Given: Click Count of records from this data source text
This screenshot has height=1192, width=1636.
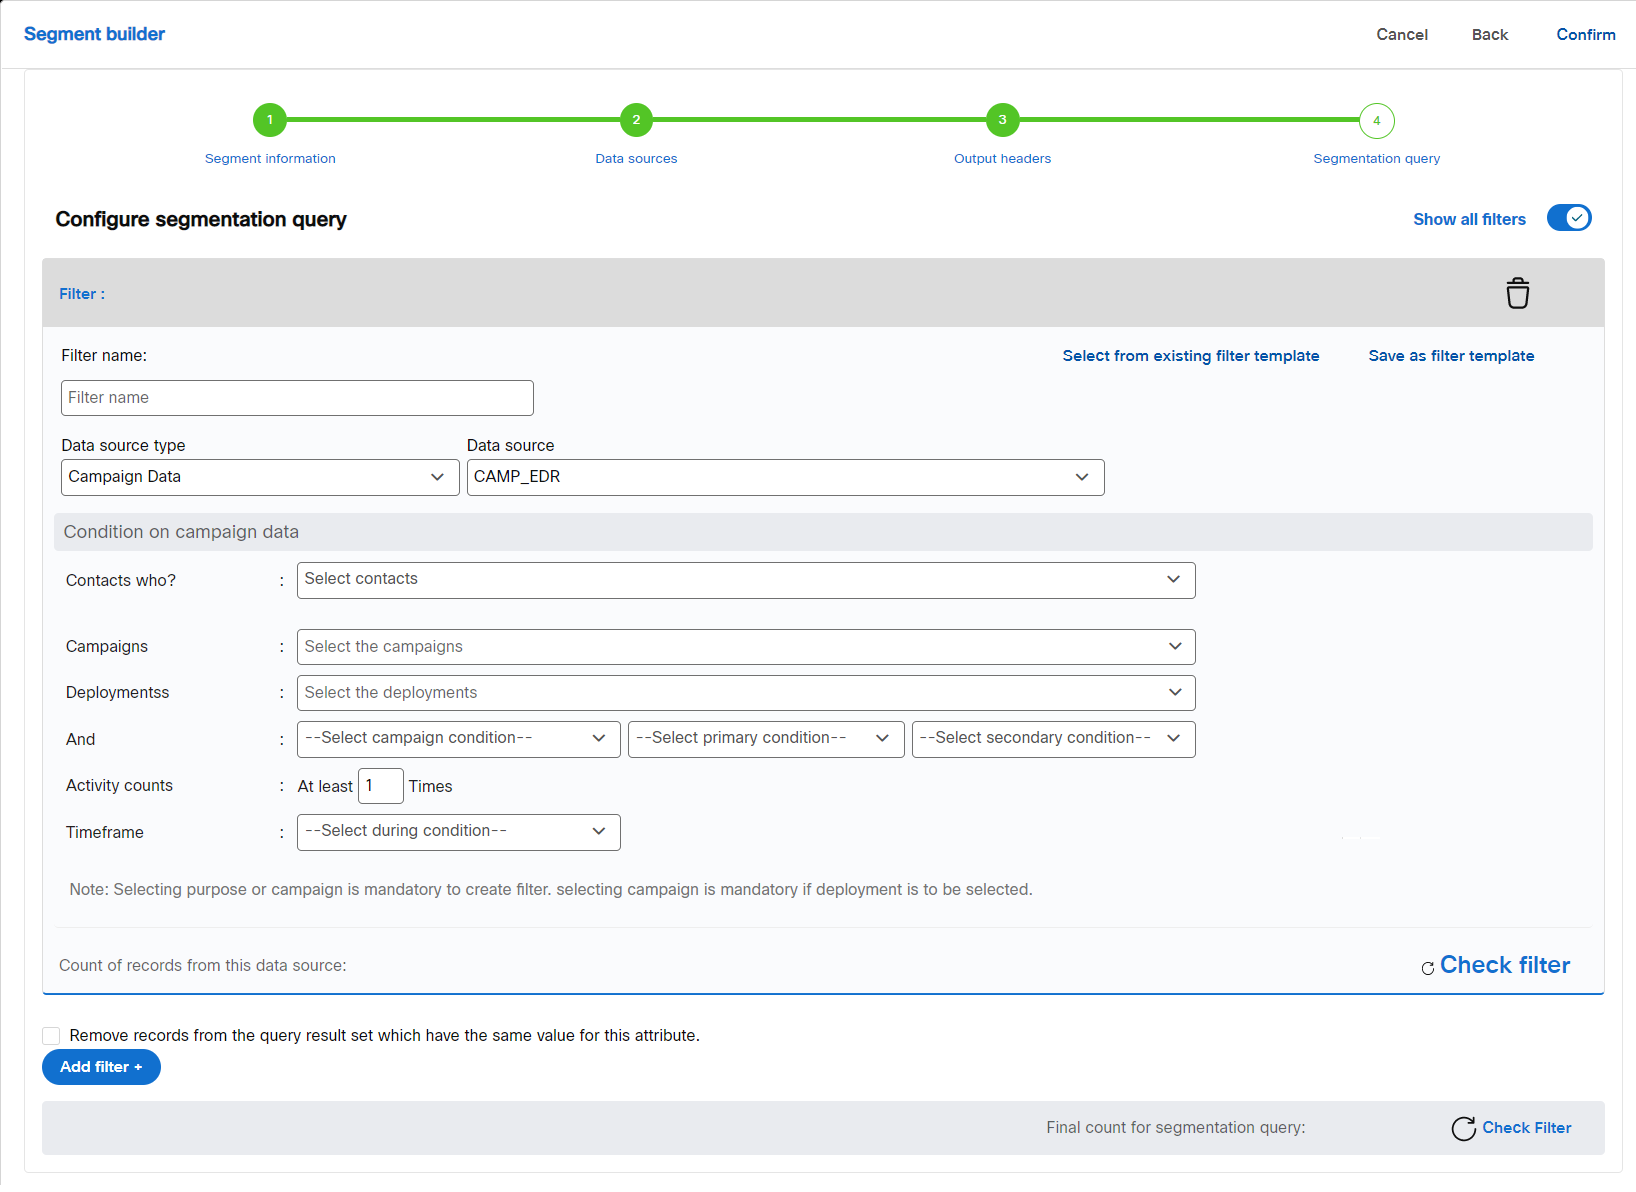Looking at the screenshot, I should click(x=203, y=966).
